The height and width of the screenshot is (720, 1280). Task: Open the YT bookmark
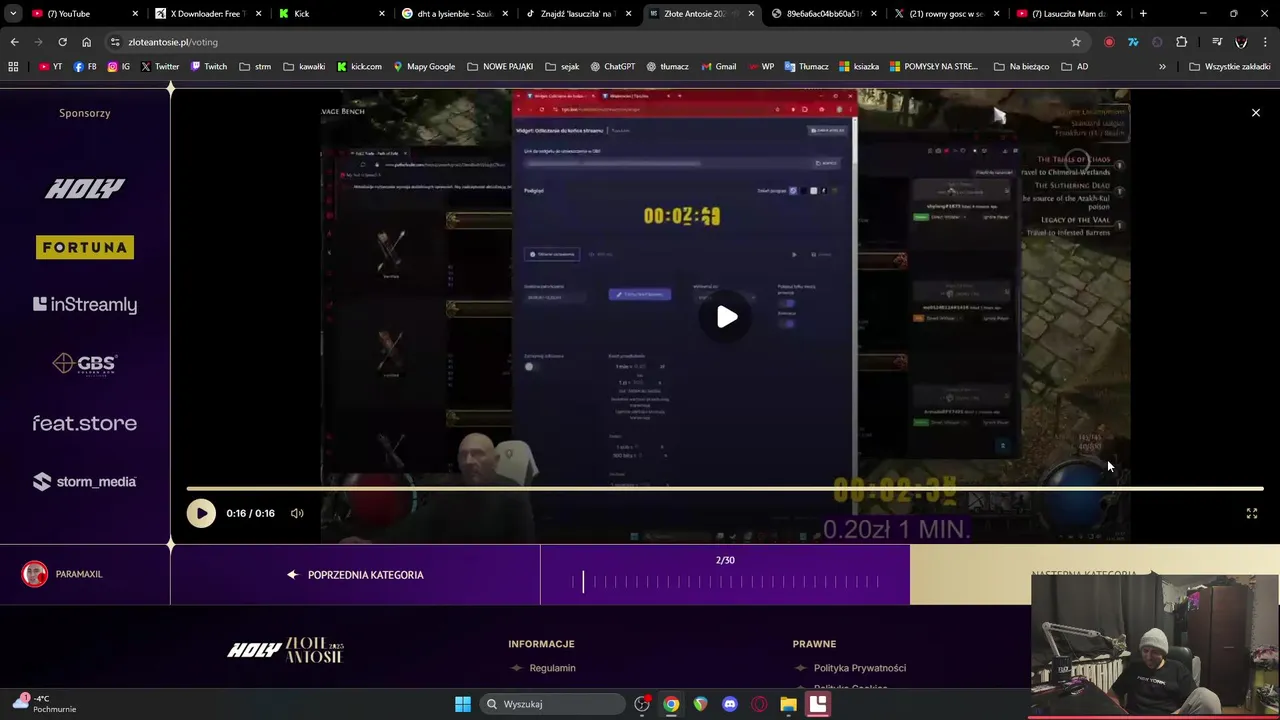click(x=50, y=67)
